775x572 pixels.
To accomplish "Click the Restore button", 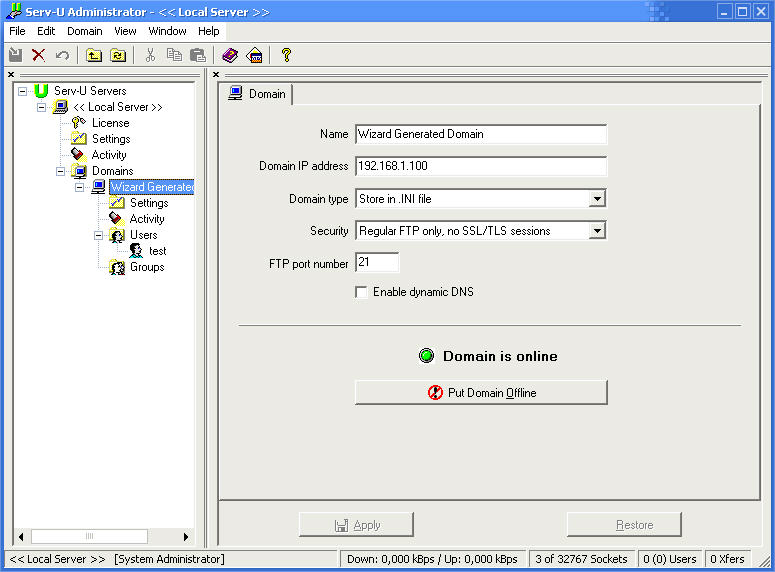I will (624, 525).
